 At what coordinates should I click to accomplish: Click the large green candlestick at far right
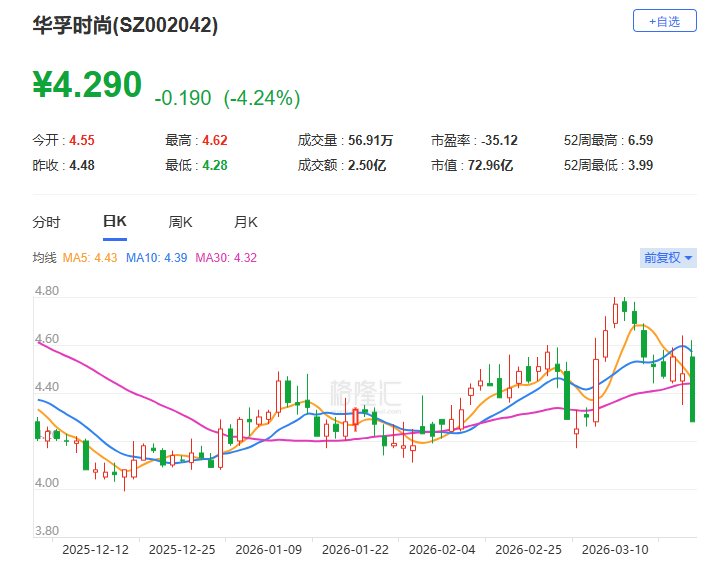[692, 388]
